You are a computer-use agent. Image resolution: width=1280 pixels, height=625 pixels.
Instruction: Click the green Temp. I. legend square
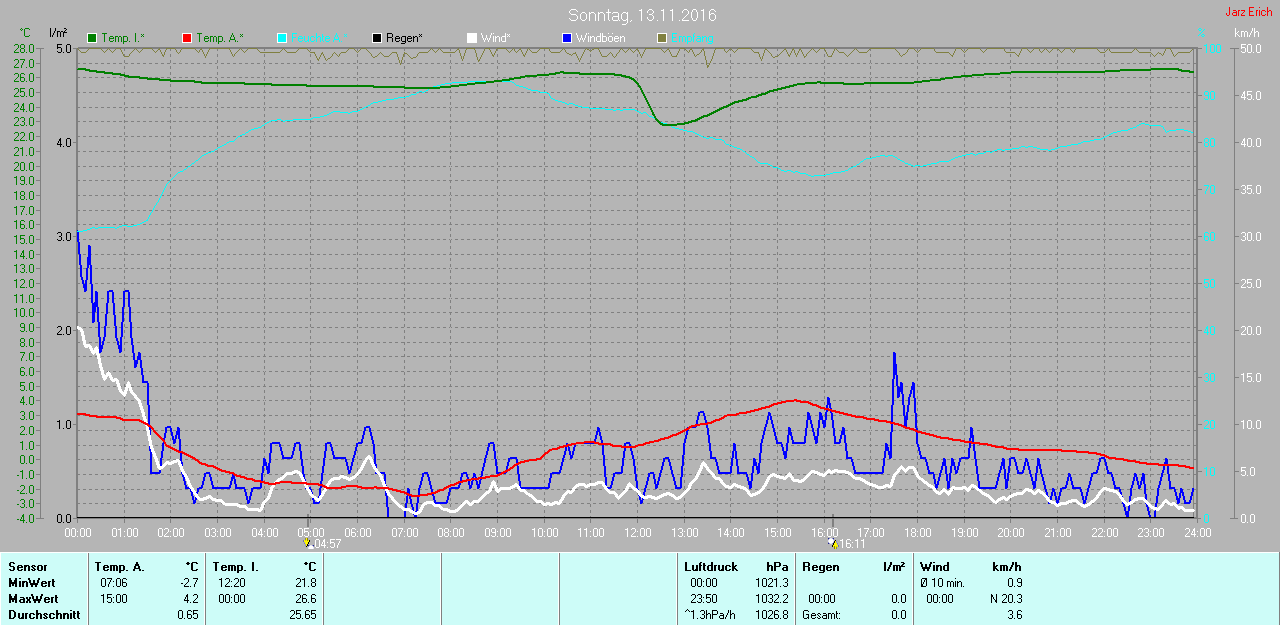(93, 38)
